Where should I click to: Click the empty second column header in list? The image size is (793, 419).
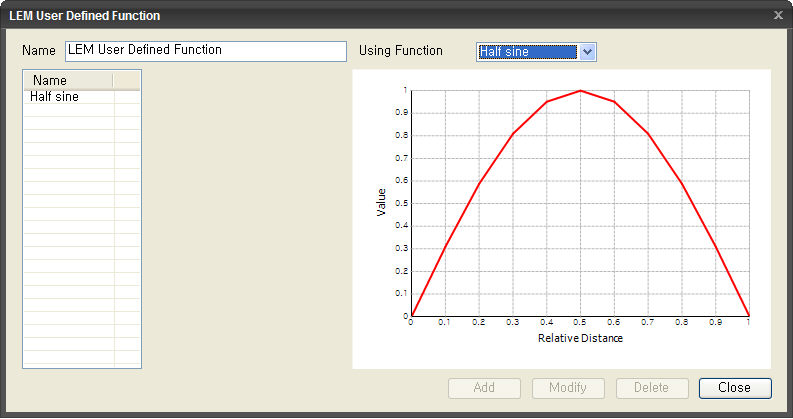pos(127,80)
